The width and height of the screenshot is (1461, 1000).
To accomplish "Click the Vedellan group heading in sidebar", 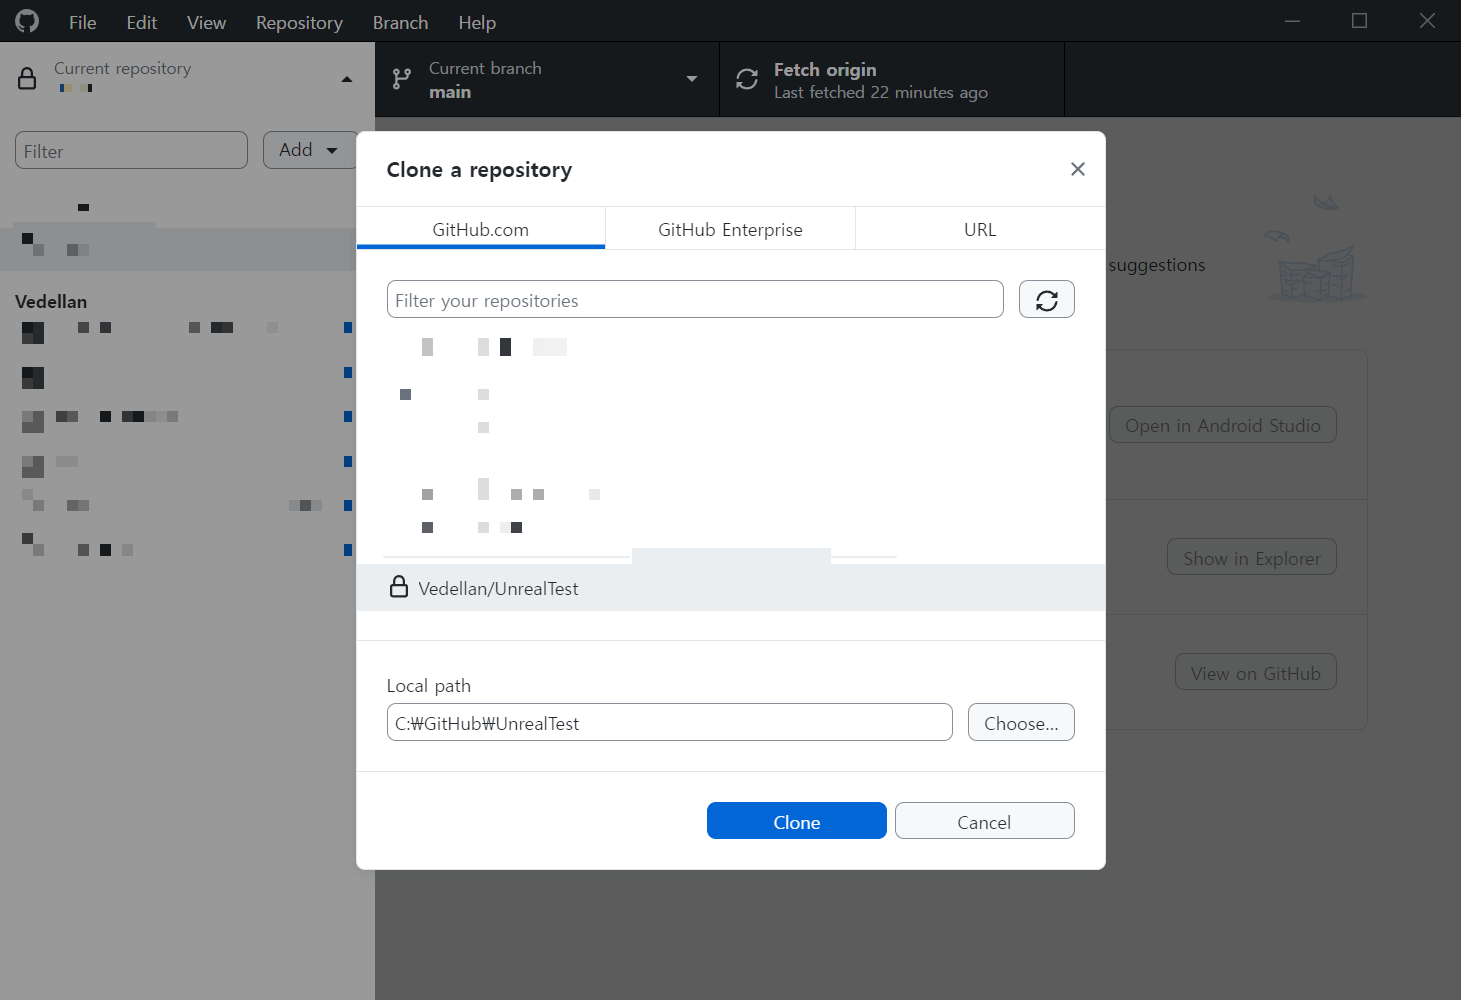I will (x=51, y=301).
